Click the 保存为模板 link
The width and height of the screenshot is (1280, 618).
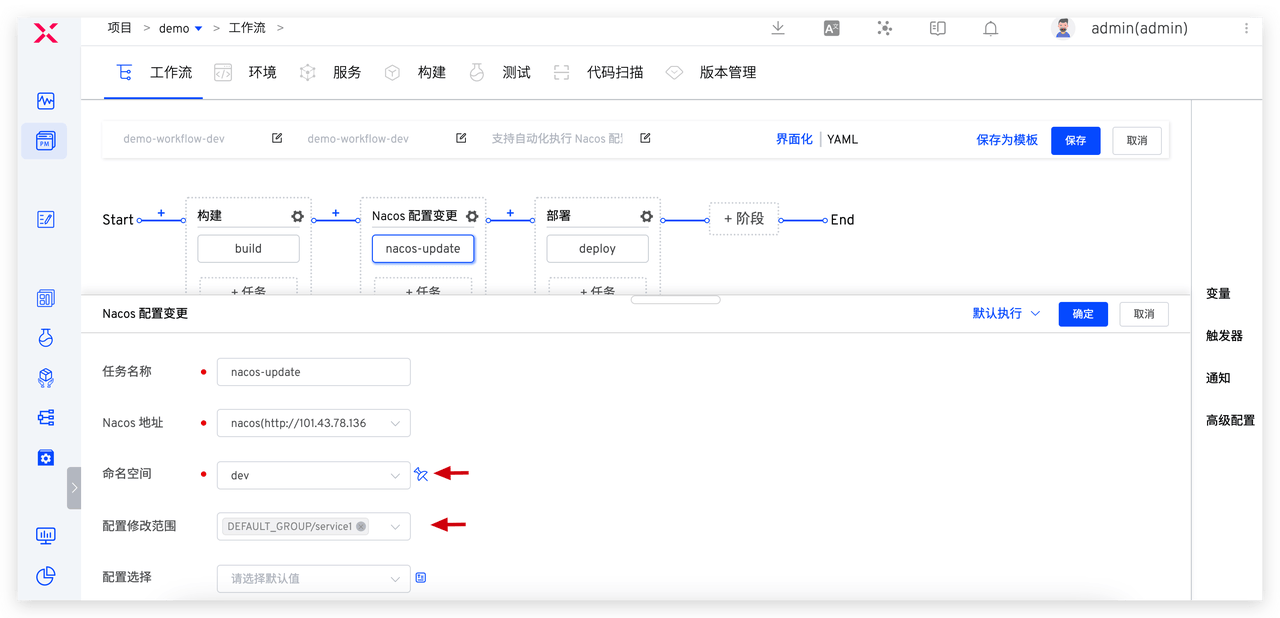[x=1007, y=140]
